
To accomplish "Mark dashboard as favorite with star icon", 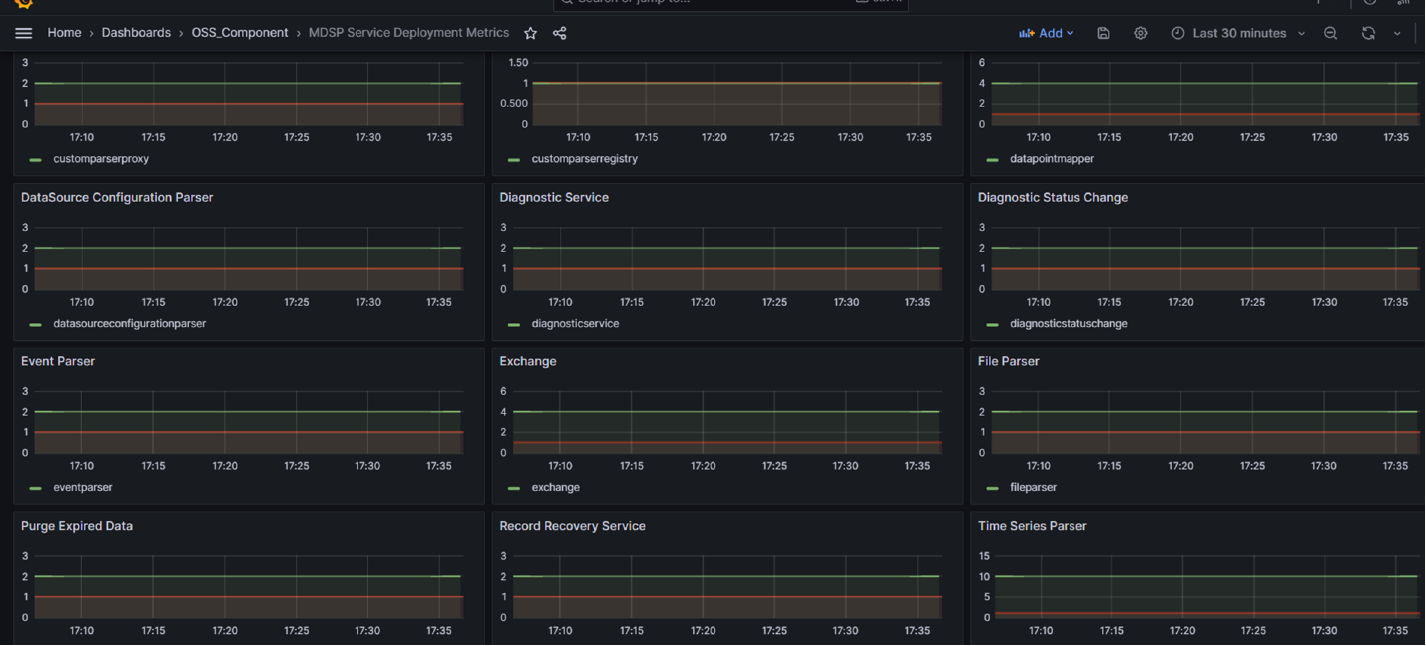I will point(531,33).
